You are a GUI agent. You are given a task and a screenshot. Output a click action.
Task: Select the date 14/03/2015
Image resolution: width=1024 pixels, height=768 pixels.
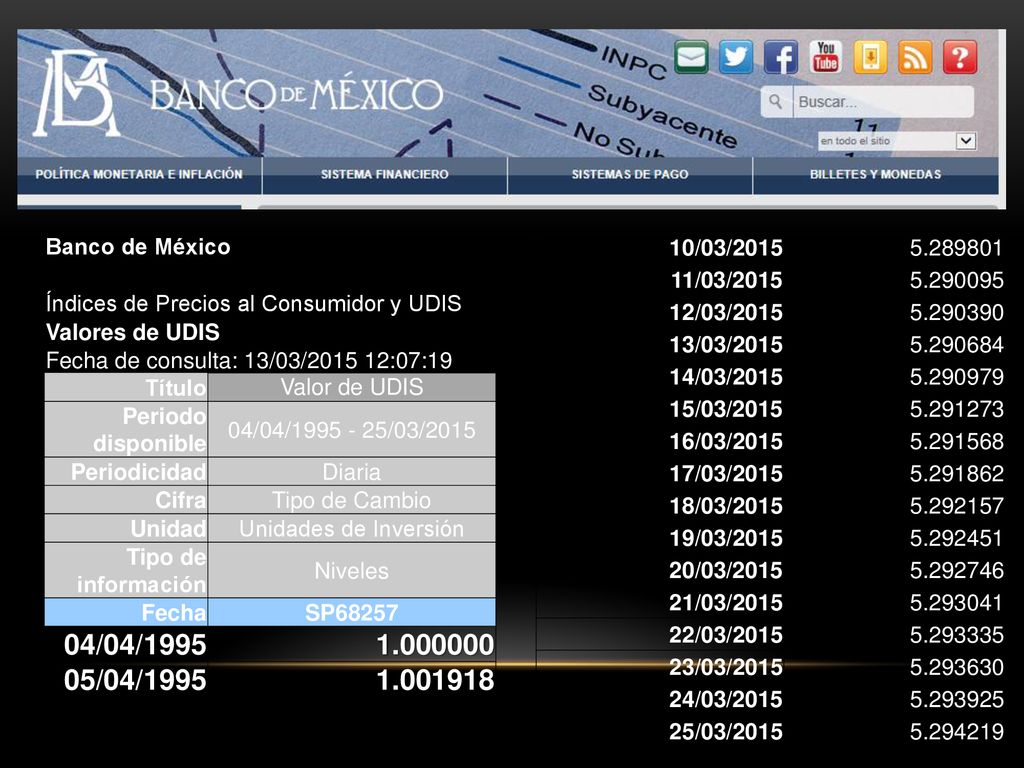point(726,377)
